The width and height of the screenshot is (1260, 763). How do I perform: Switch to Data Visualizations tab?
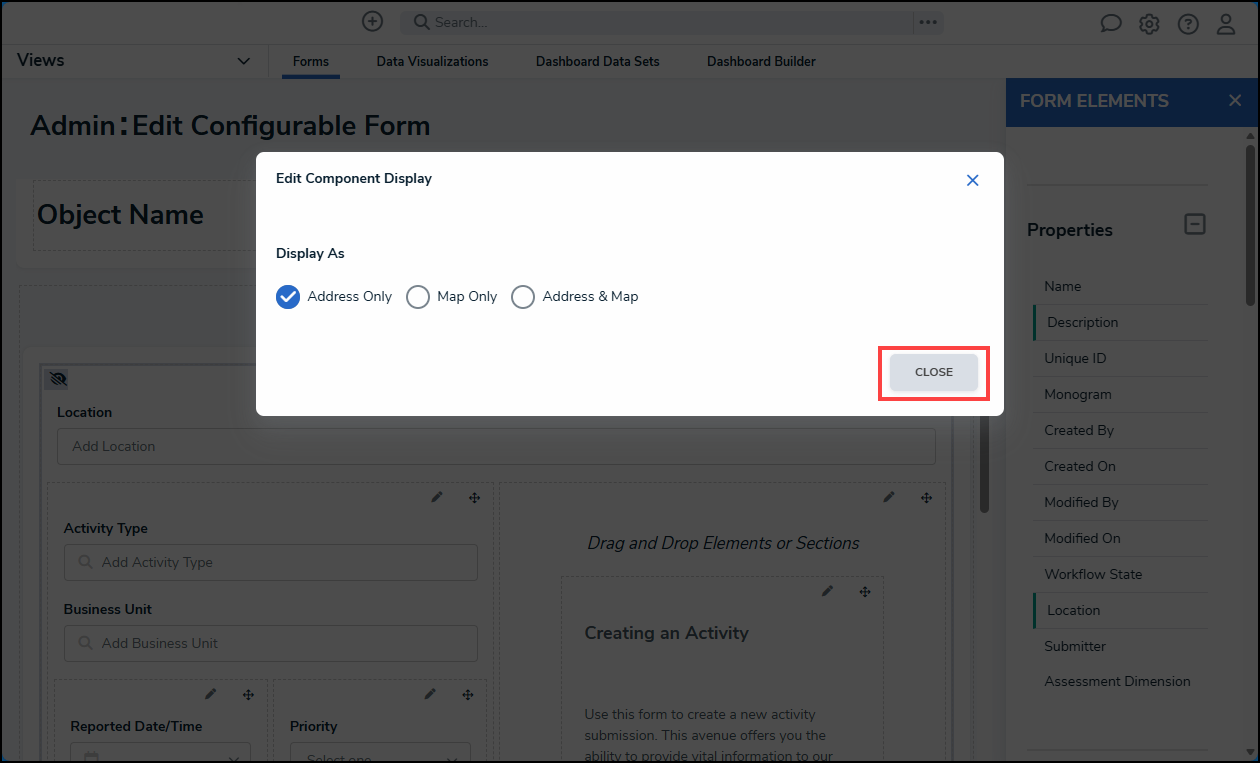(x=432, y=62)
